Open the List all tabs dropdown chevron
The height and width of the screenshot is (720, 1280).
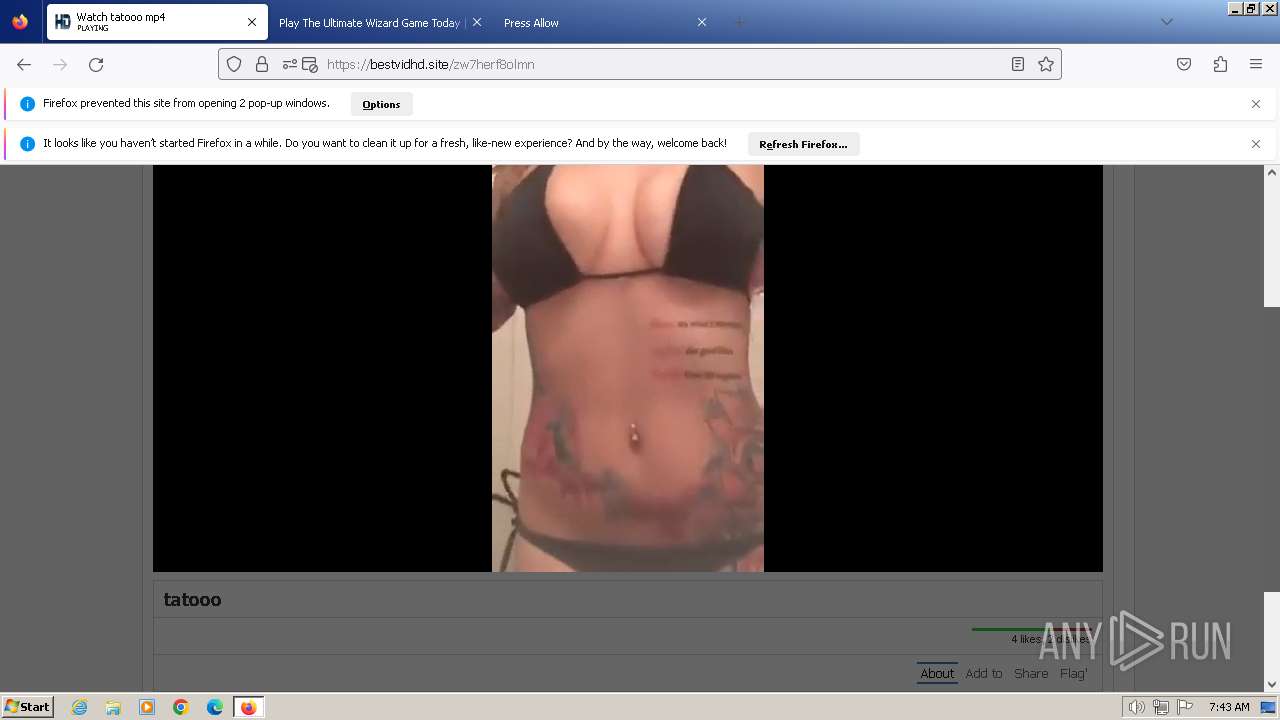click(x=1166, y=22)
